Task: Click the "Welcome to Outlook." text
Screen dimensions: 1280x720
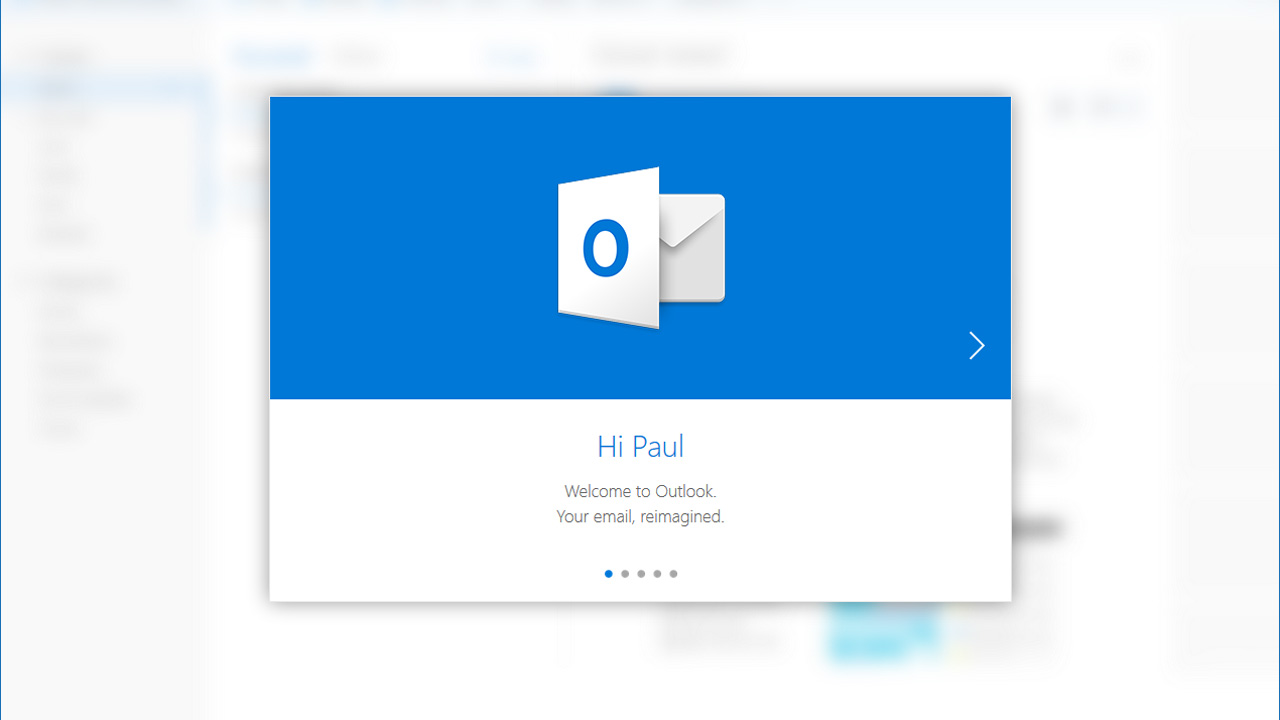Action: [x=640, y=491]
